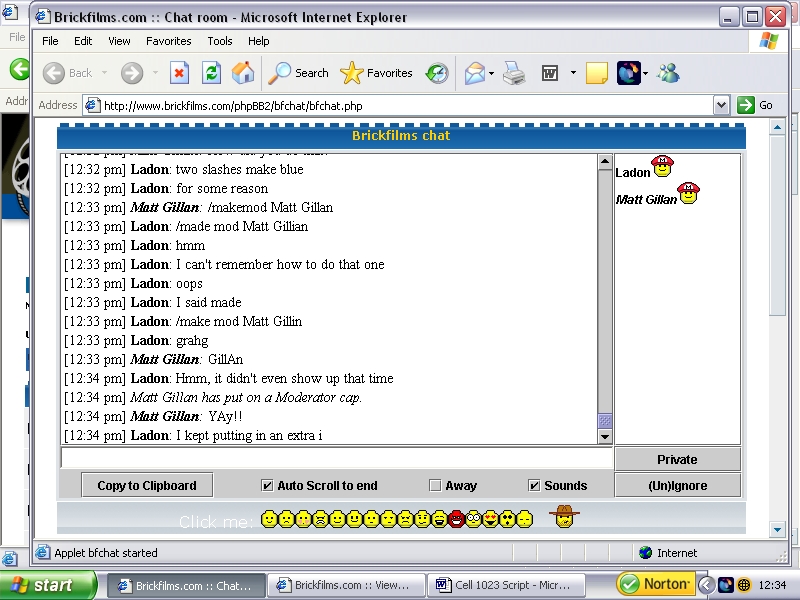Click the globe tray icon near the clock

click(744, 585)
